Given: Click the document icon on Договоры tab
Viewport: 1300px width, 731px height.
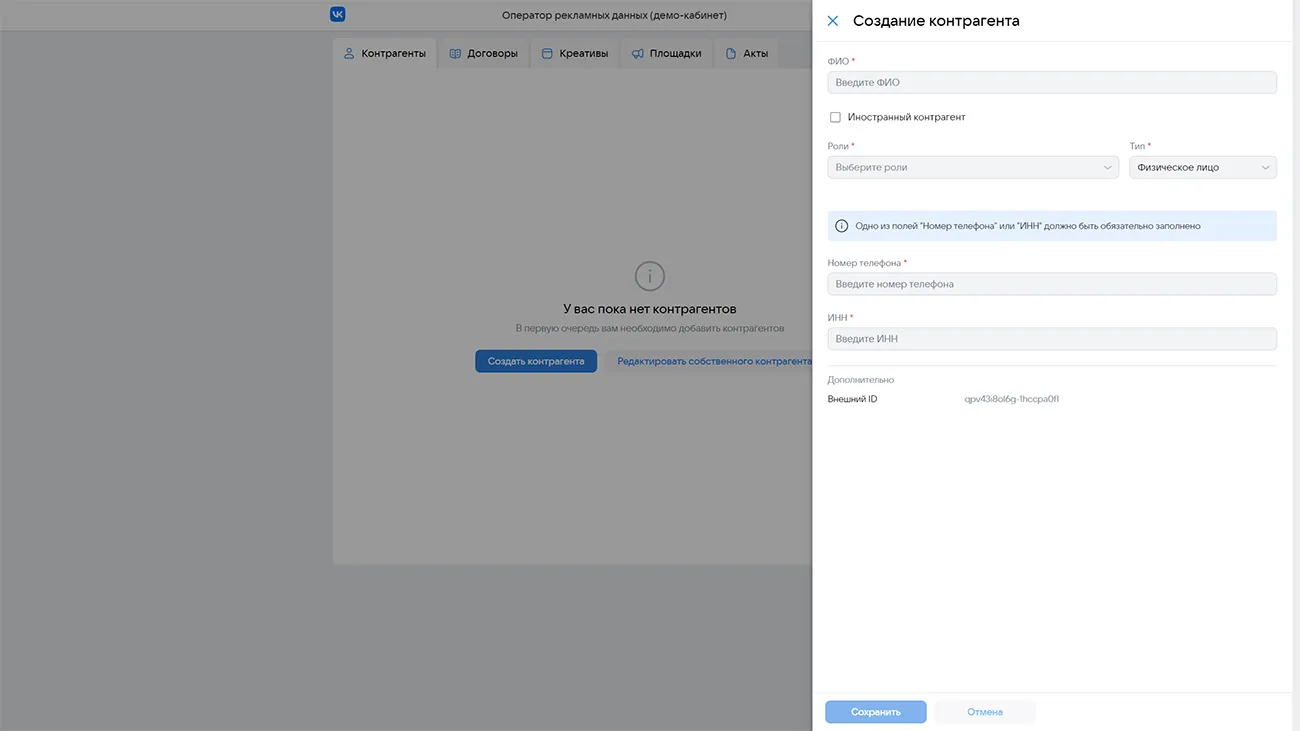Looking at the screenshot, I should tap(455, 54).
